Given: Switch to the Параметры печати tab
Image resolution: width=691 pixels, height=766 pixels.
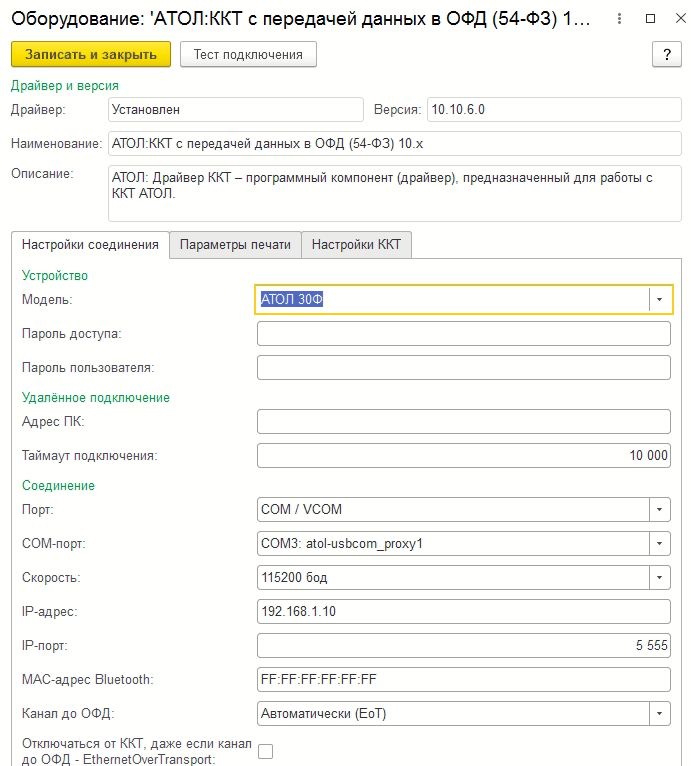Looking at the screenshot, I should pos(235,245).
